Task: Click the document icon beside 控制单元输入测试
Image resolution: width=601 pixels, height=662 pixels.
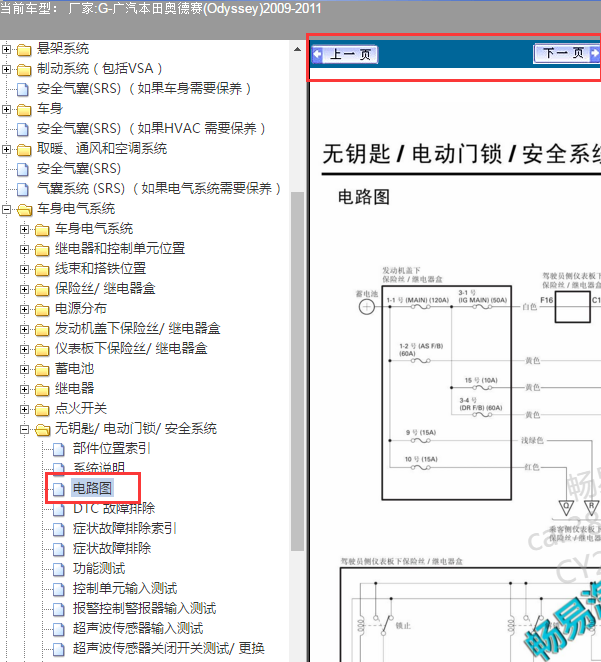Action: pyautogui.click(x=59, y=589)
